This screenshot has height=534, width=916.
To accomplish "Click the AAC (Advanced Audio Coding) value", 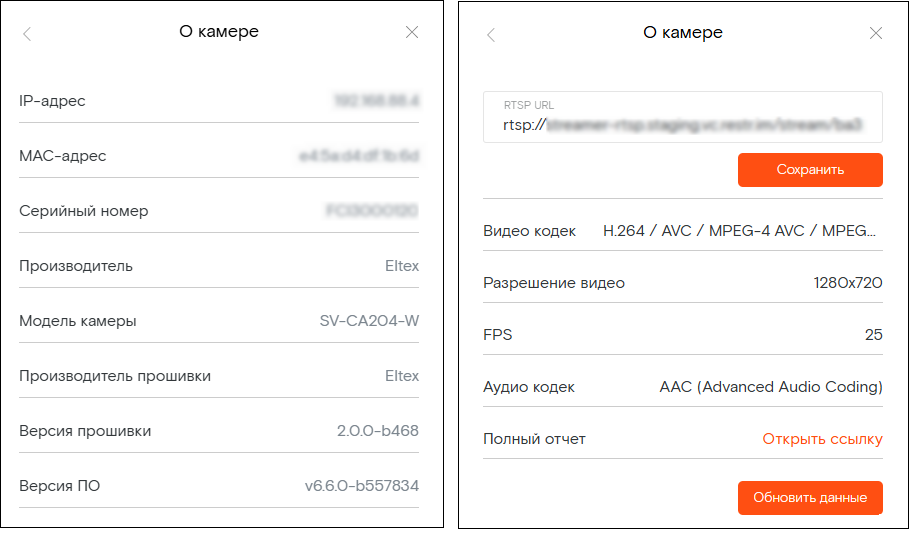I will pyautogui.click(x=771, y=387).
